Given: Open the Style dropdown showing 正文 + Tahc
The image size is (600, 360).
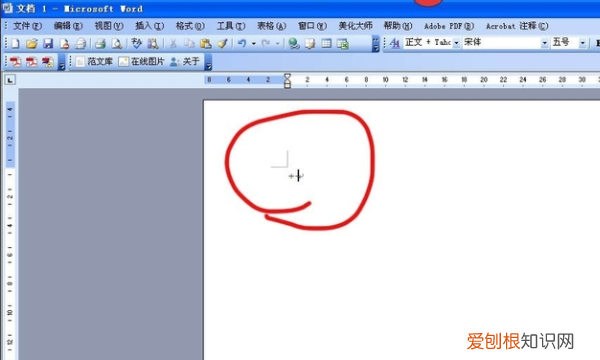Looking at the screenshot, I should pyautogui.click(x=457, y=43).
